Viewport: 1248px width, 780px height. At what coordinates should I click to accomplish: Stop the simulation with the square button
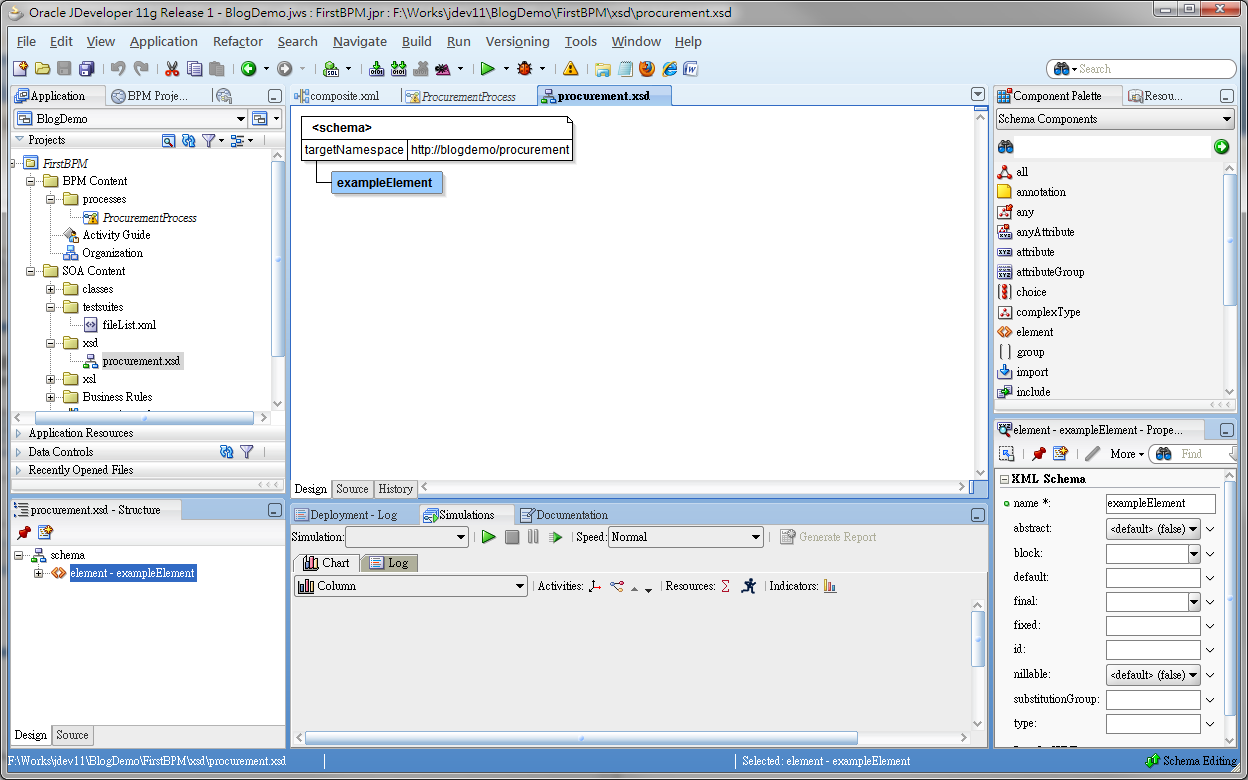[511, 537]
